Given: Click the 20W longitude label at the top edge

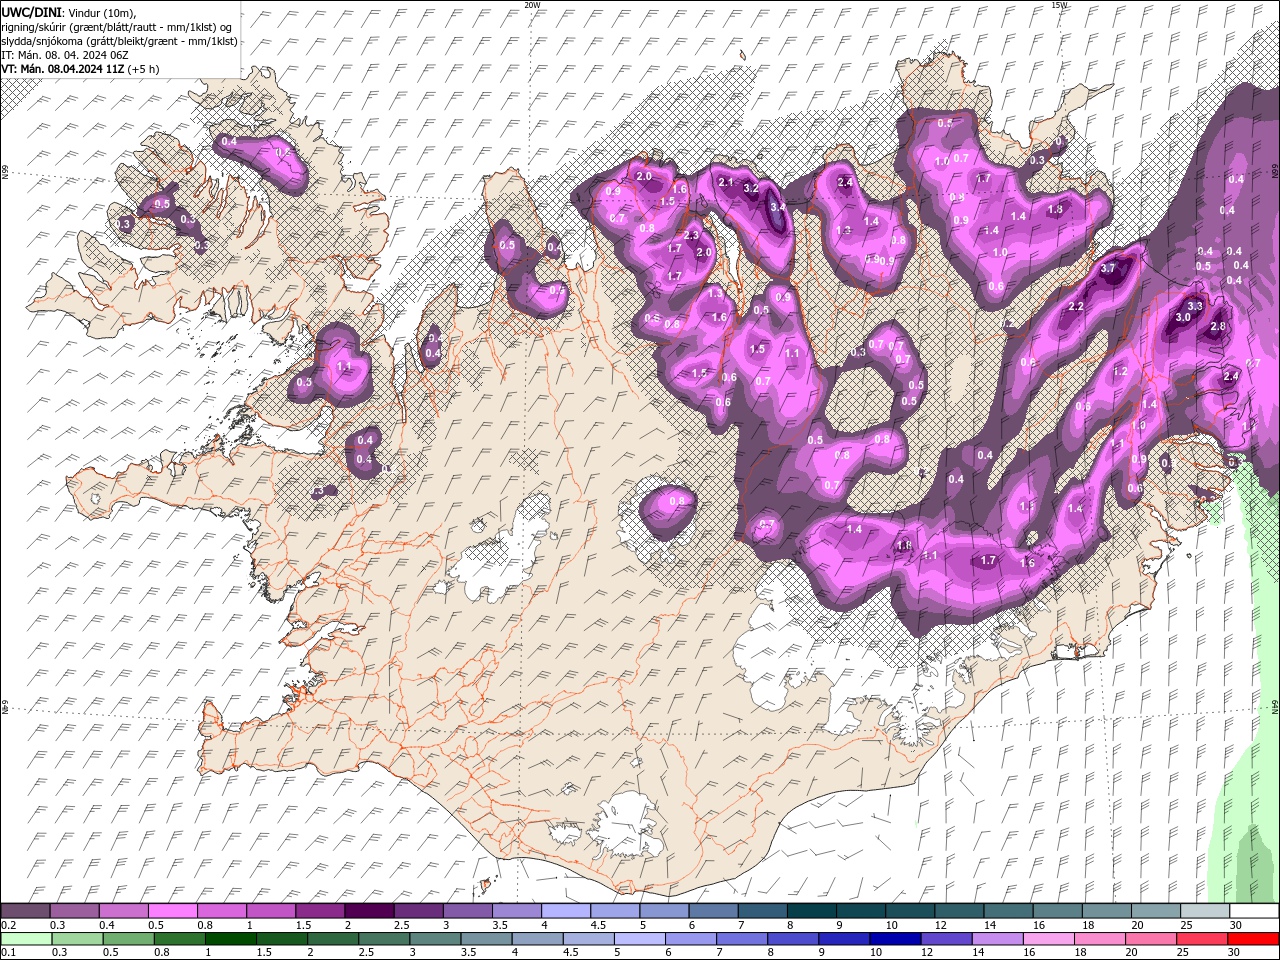Looking at the screenshot, I should 532,5.
